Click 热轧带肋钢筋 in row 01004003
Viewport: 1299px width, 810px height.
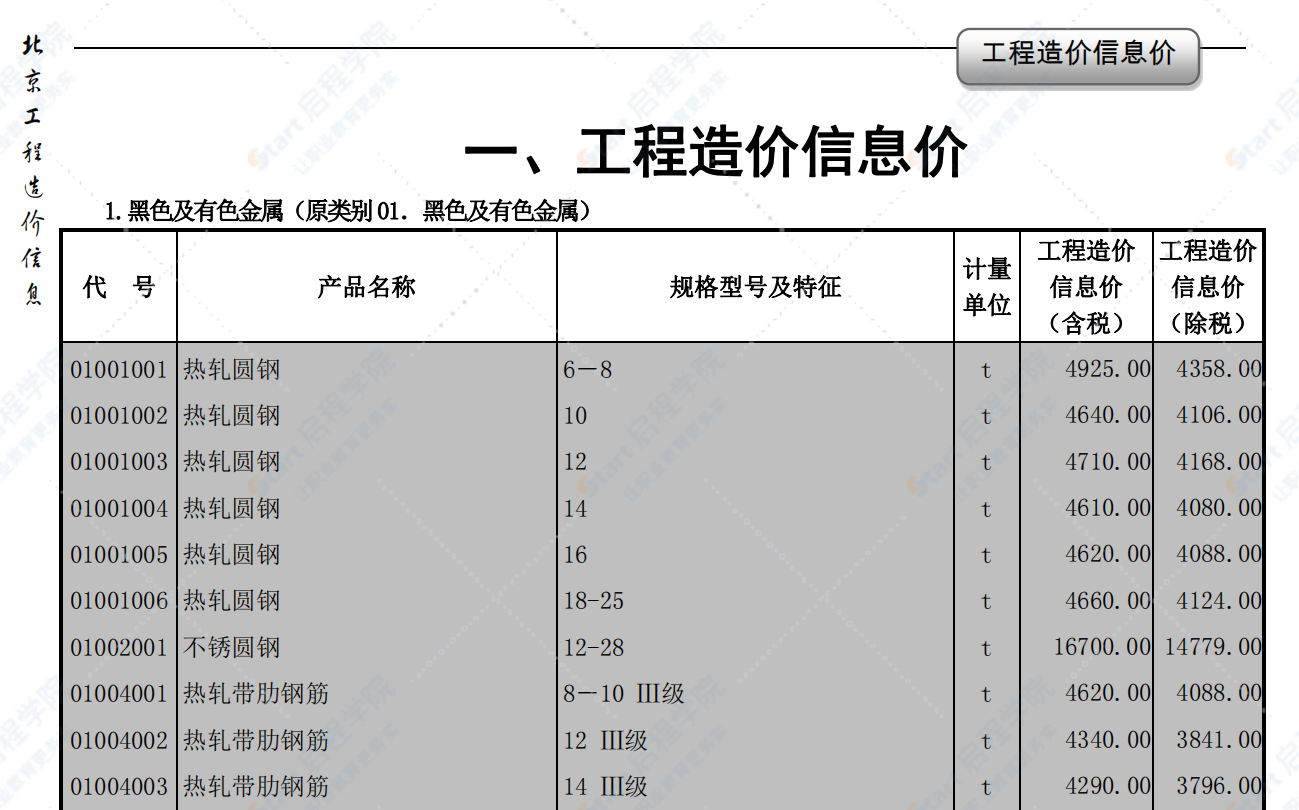pos(256,787)
